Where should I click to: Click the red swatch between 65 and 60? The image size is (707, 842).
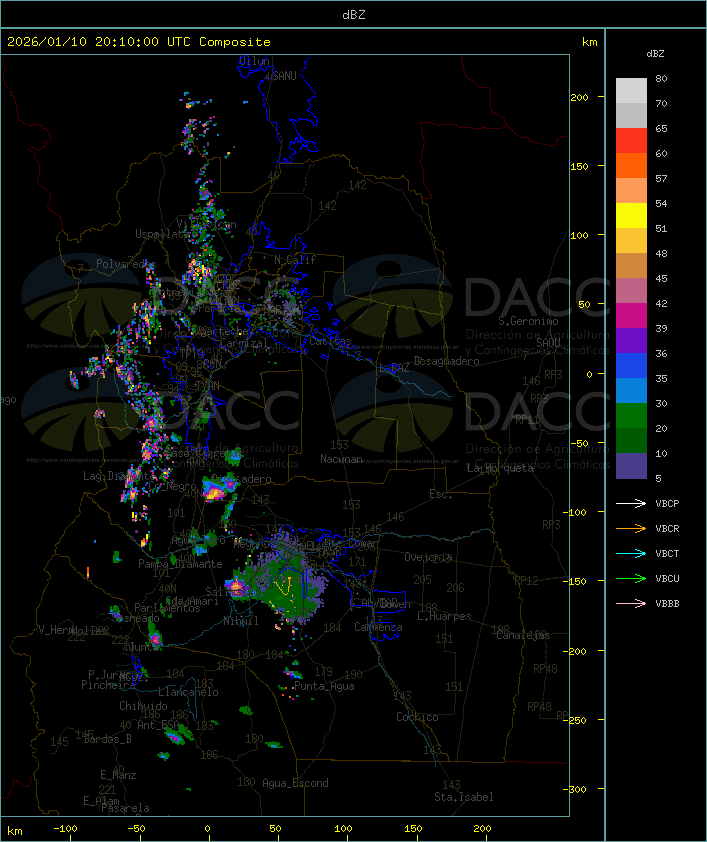coord(631,141)
